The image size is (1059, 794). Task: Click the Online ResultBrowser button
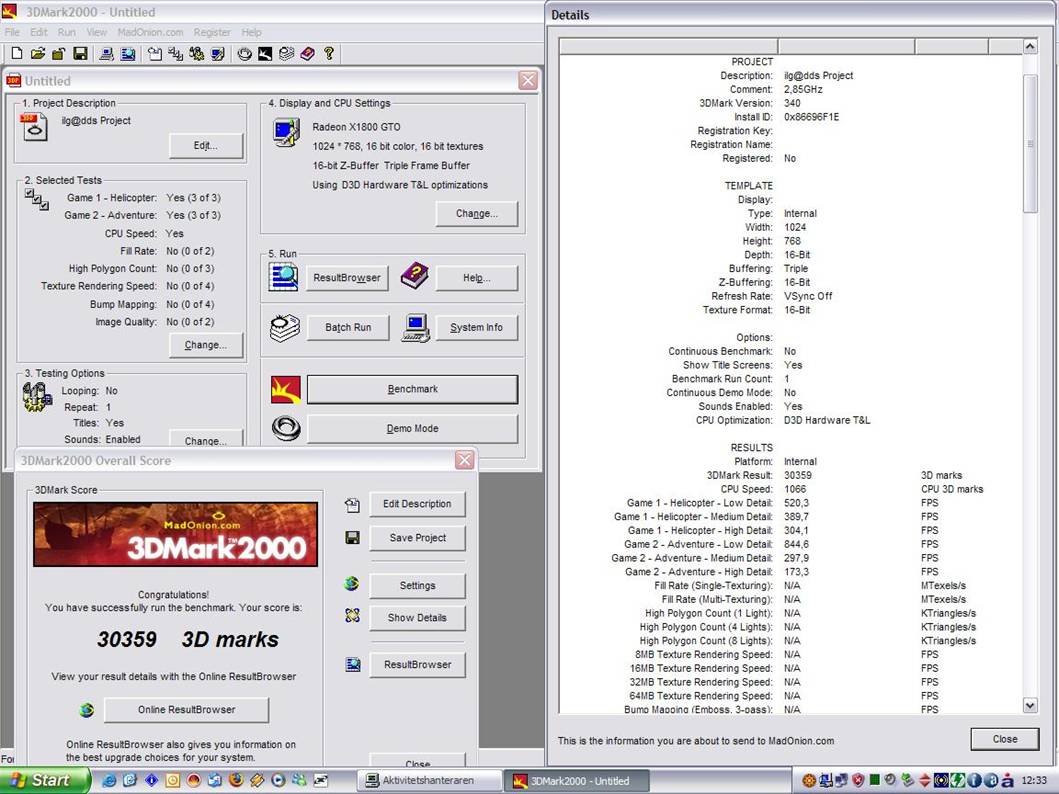tap(186, 710)
